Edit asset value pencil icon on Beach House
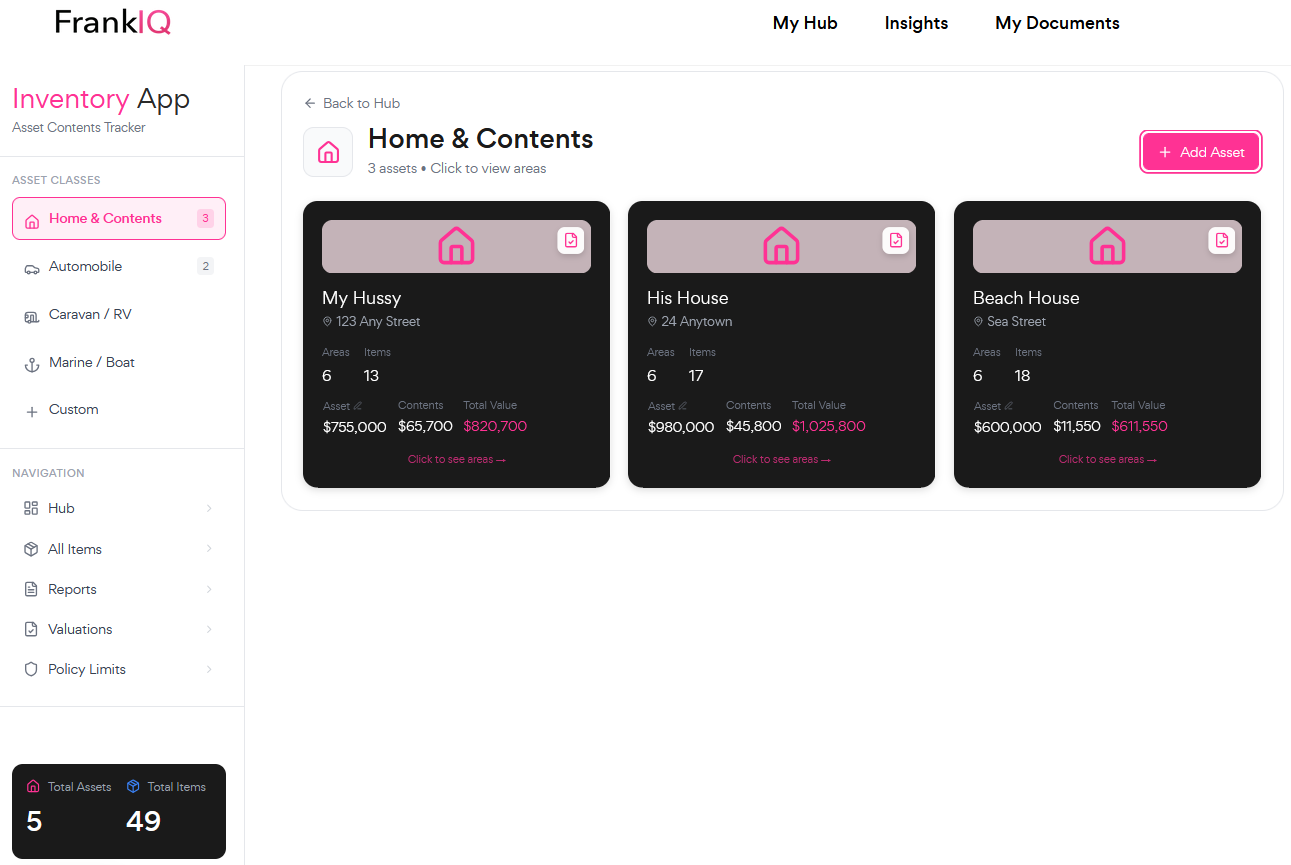The image size is (1291, 865). point(1008,406)
